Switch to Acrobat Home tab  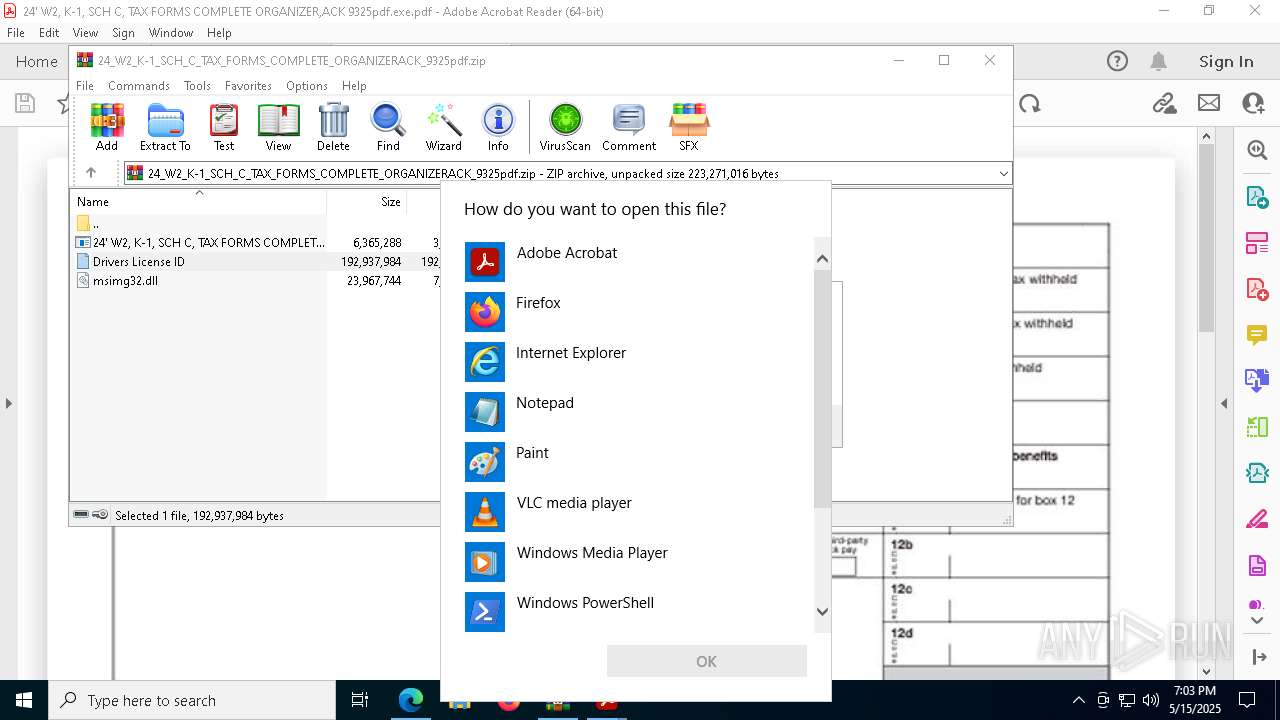[37, 61]
